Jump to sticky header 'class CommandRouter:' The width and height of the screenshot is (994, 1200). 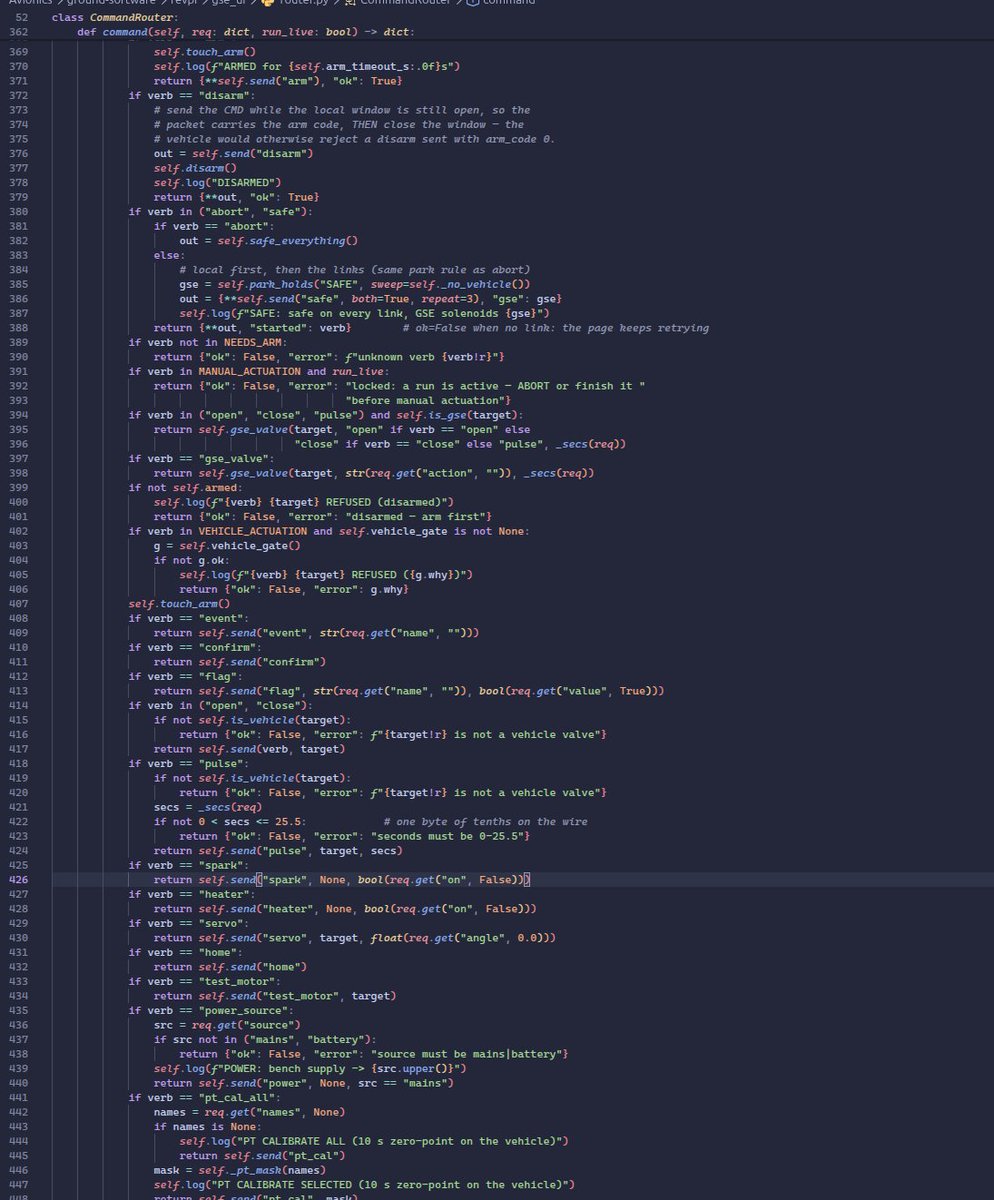click(115, 18)
